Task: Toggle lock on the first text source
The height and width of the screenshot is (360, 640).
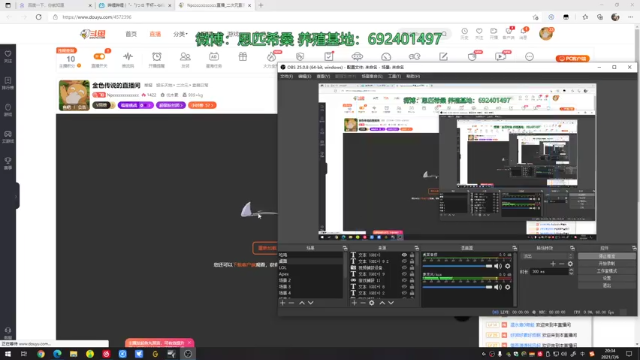Action: click(x=412, y=255)
